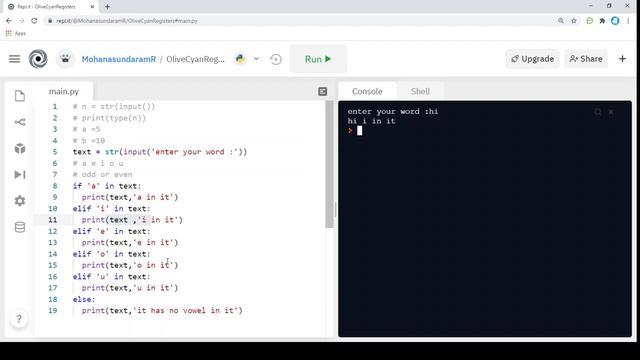Open the Packages cube icon in the sidebar

[x=20, y=148]
